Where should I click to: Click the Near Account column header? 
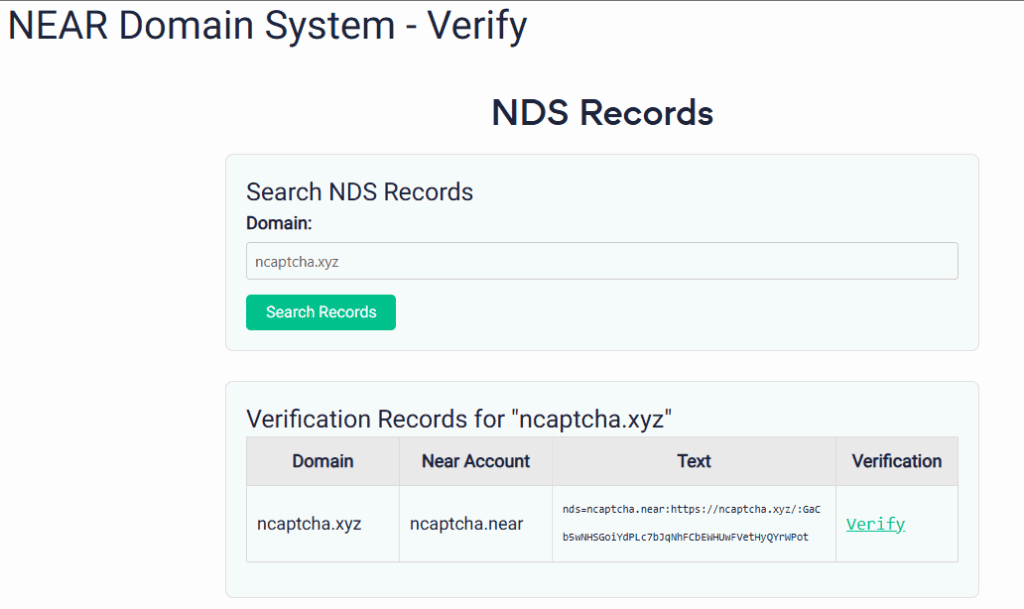(x=475, y=461)
